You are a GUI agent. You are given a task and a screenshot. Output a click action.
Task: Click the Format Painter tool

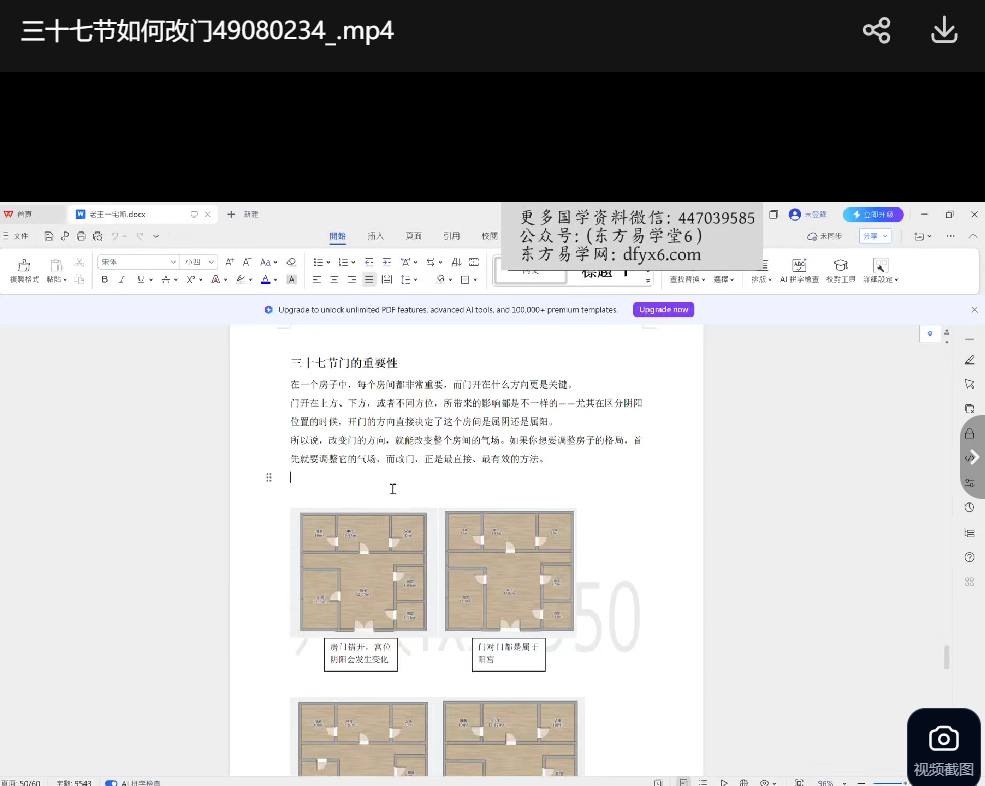tap(24, 269)
